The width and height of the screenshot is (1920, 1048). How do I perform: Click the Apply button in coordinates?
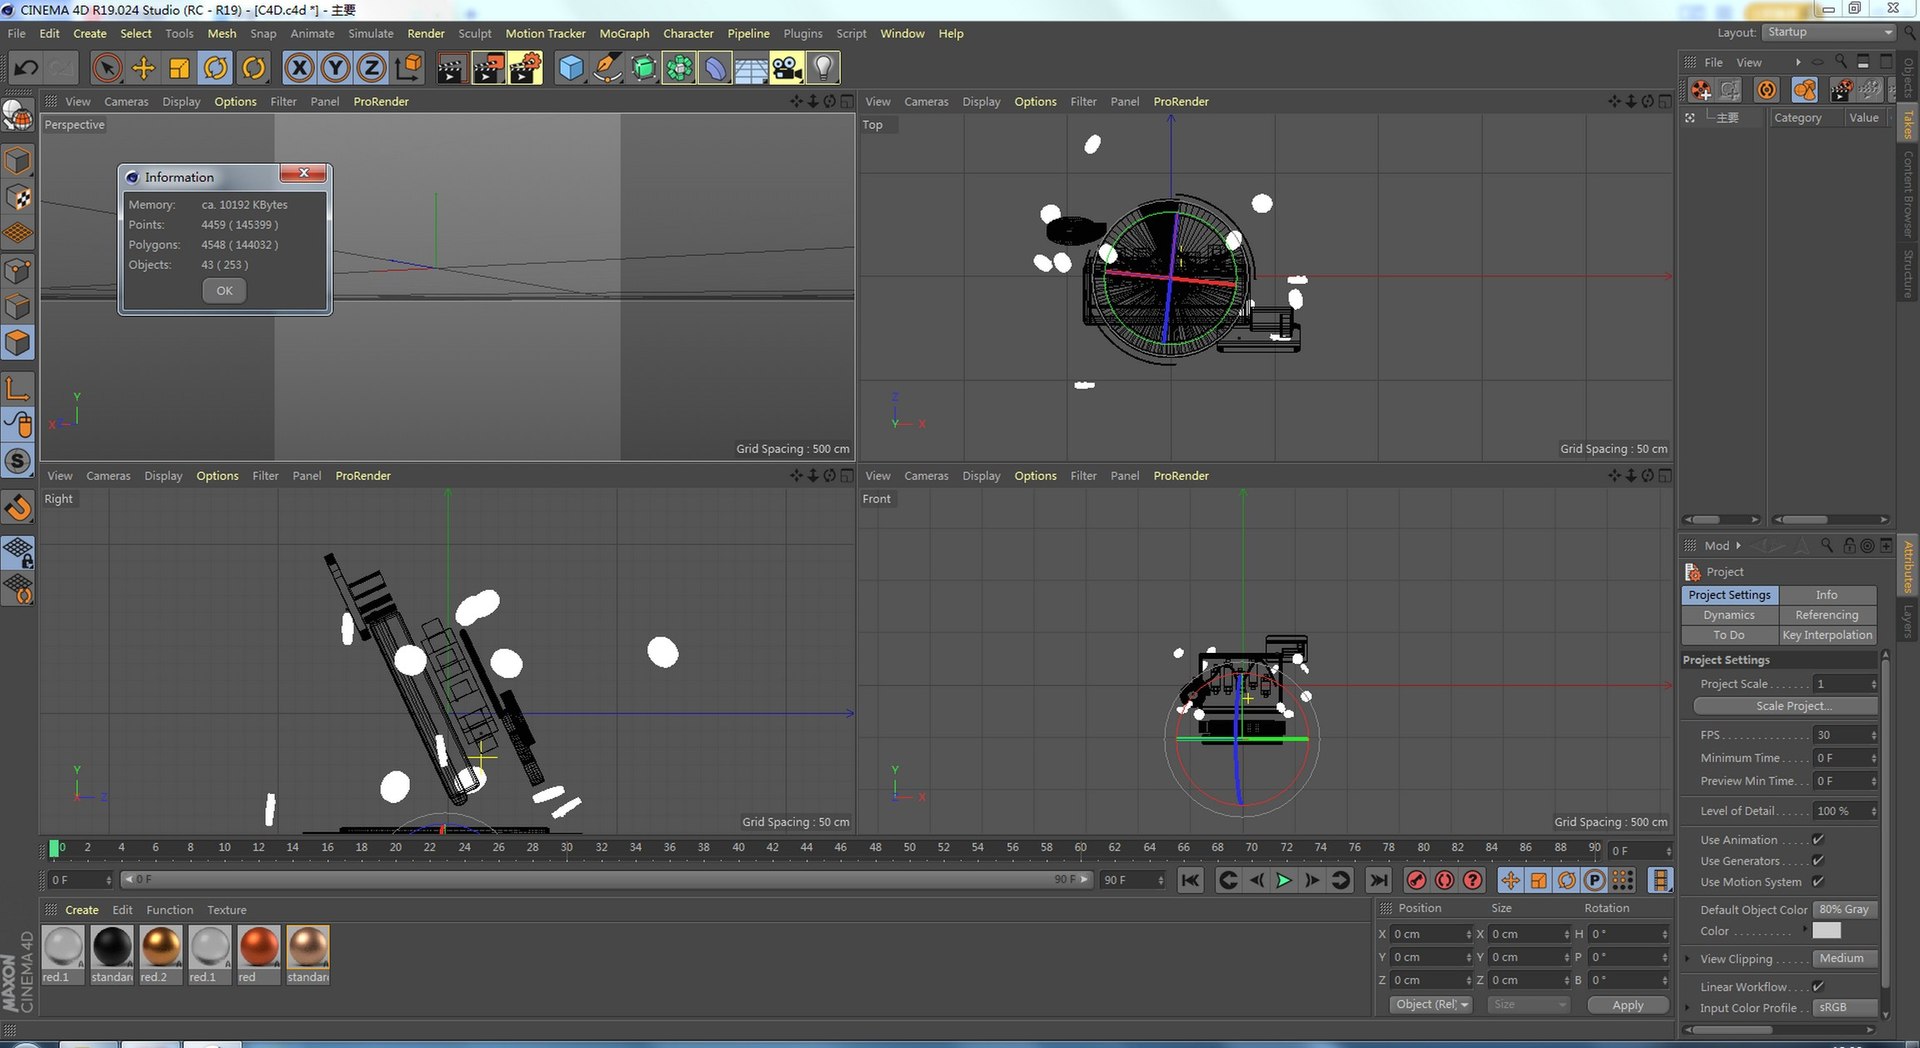[1628, 1005]
